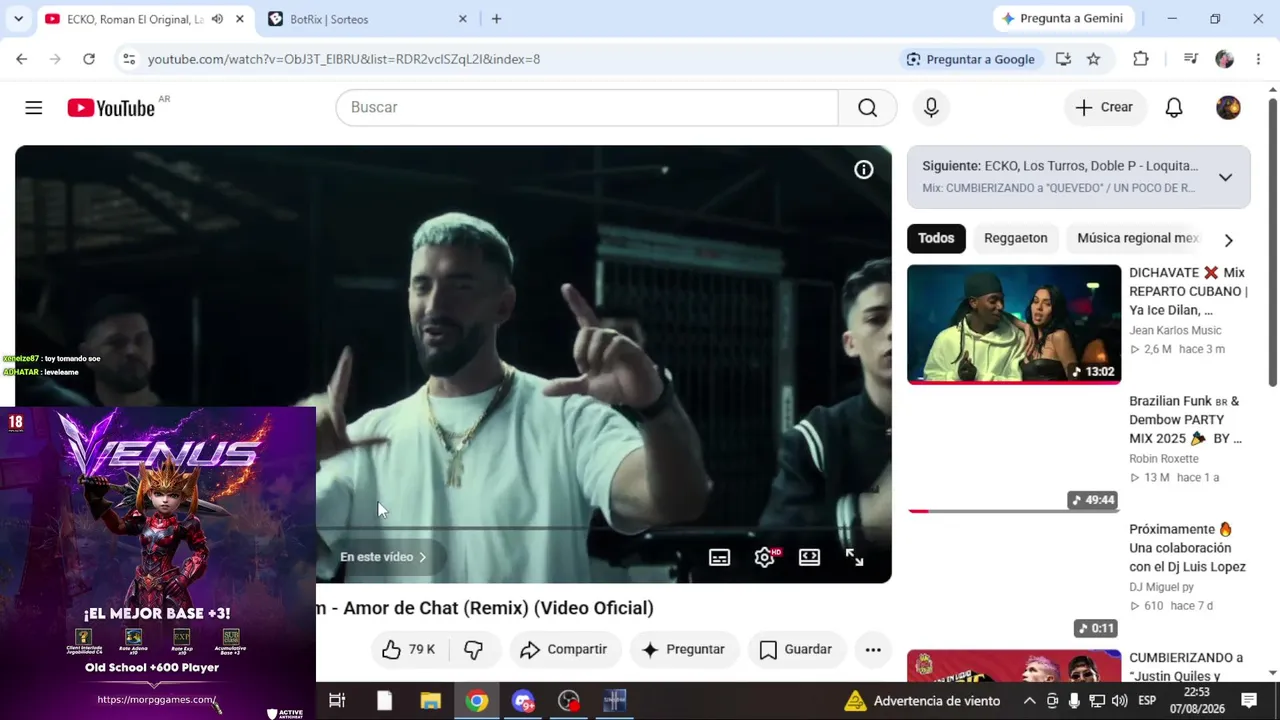Mute the YouTube tab audio icon

click(217, 19)
